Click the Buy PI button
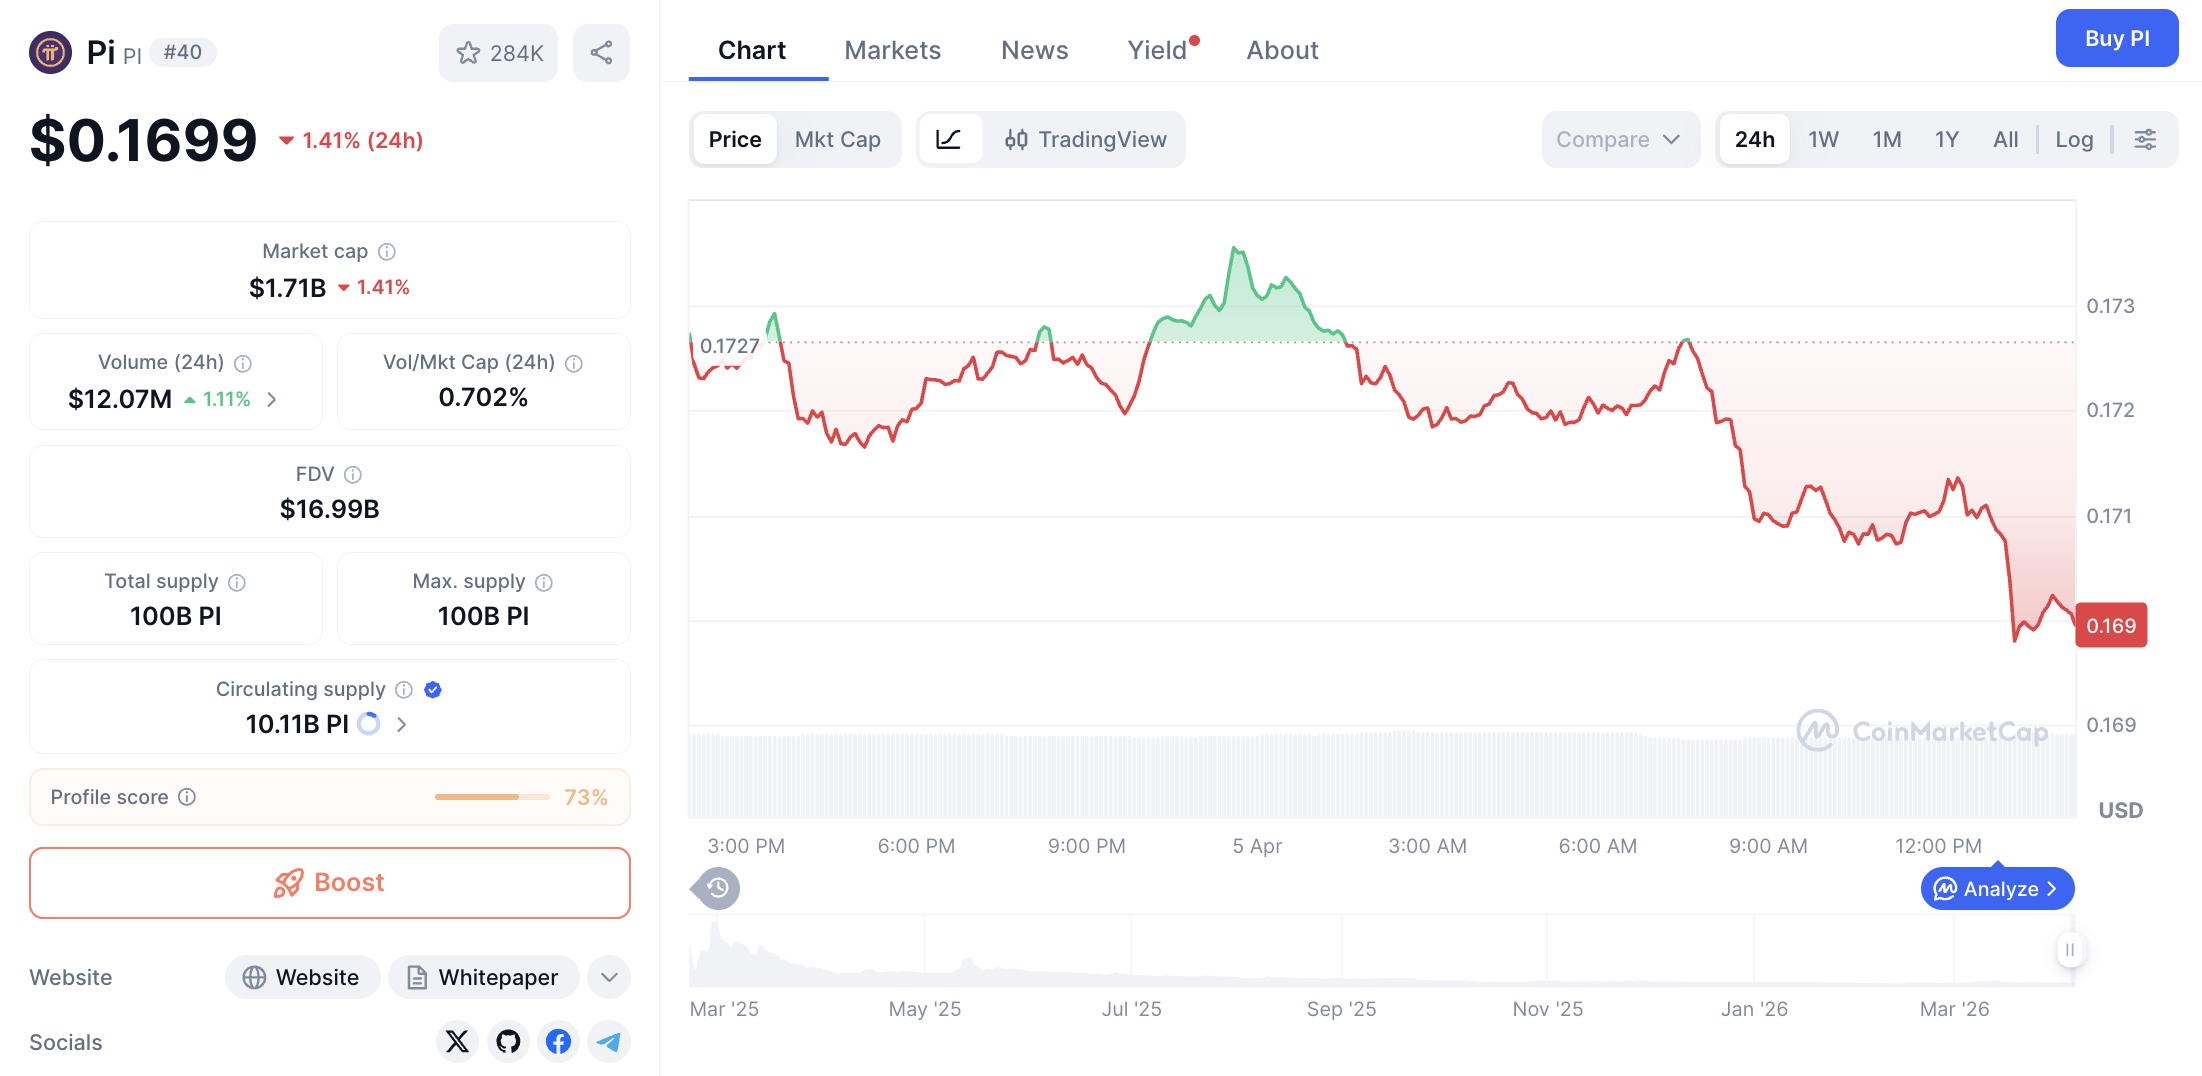 click(2117, 38)
